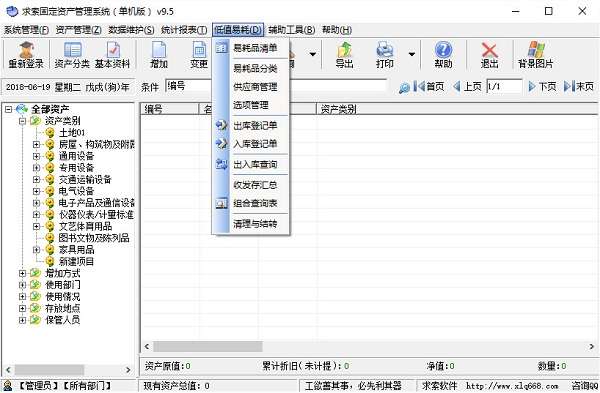Expand the 存放地点 node
The height and width of the screenshot is (393, 600).
coord(22,308)
